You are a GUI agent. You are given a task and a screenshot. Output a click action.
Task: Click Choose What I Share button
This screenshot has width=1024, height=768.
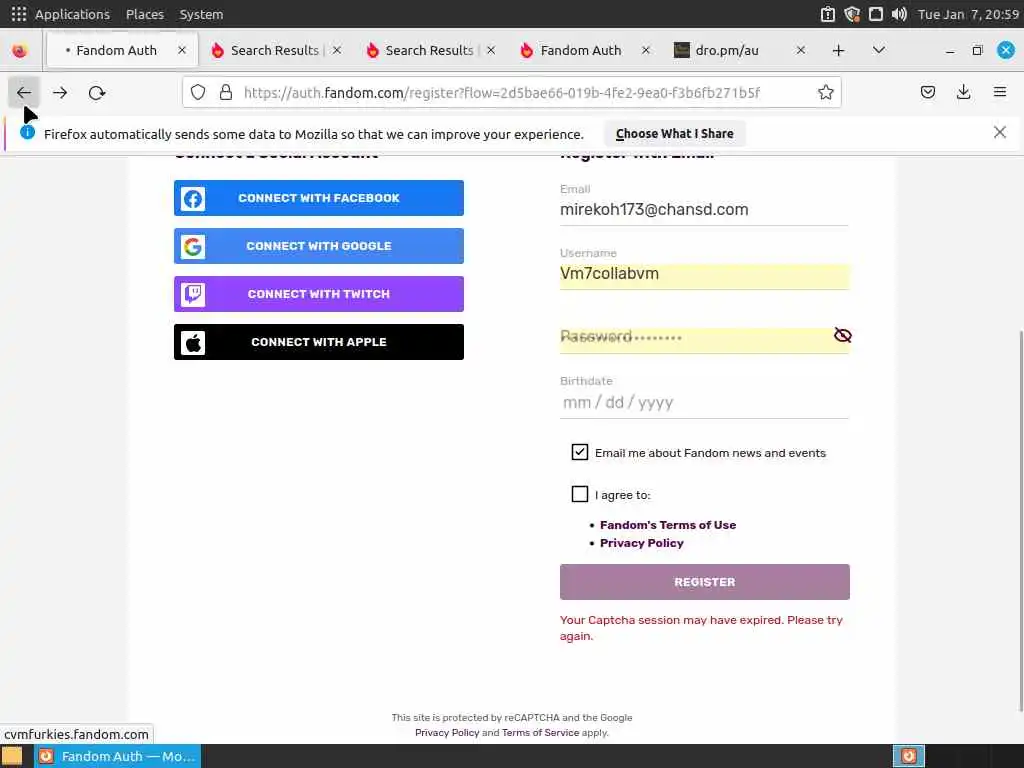[x=675, y=134]
